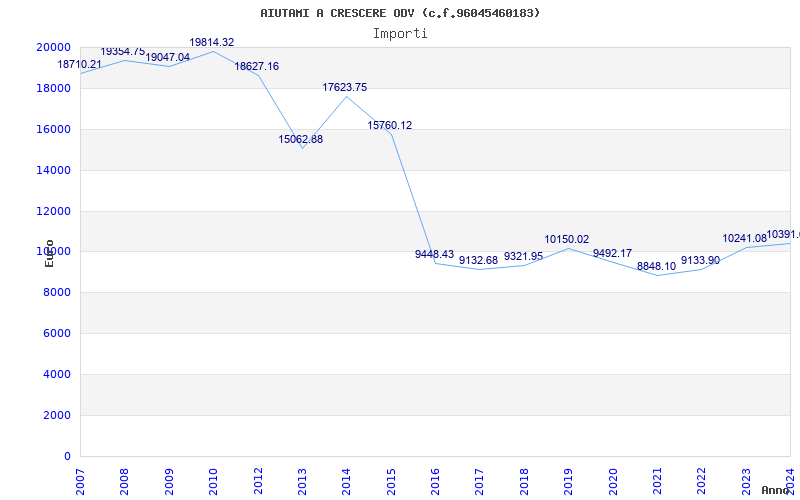800x500 pixels.
Task: Click the x-axis year 2010
Action: click(x=214, y=481)
